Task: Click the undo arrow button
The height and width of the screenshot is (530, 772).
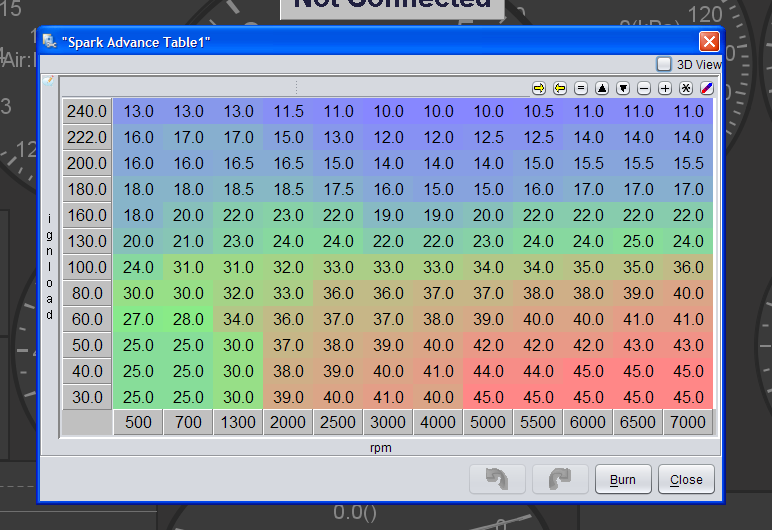Action: (497, 479)
